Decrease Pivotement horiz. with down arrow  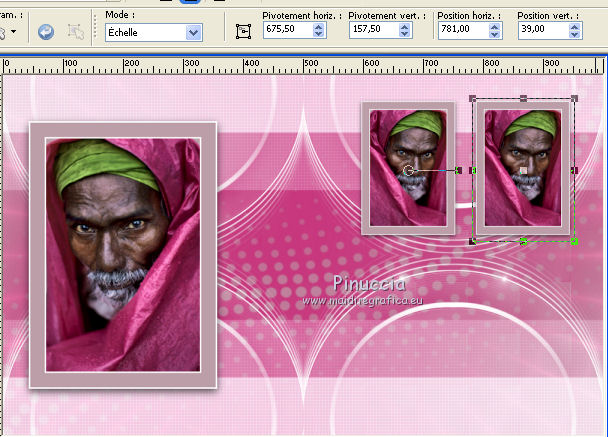[x=319, y=34]
